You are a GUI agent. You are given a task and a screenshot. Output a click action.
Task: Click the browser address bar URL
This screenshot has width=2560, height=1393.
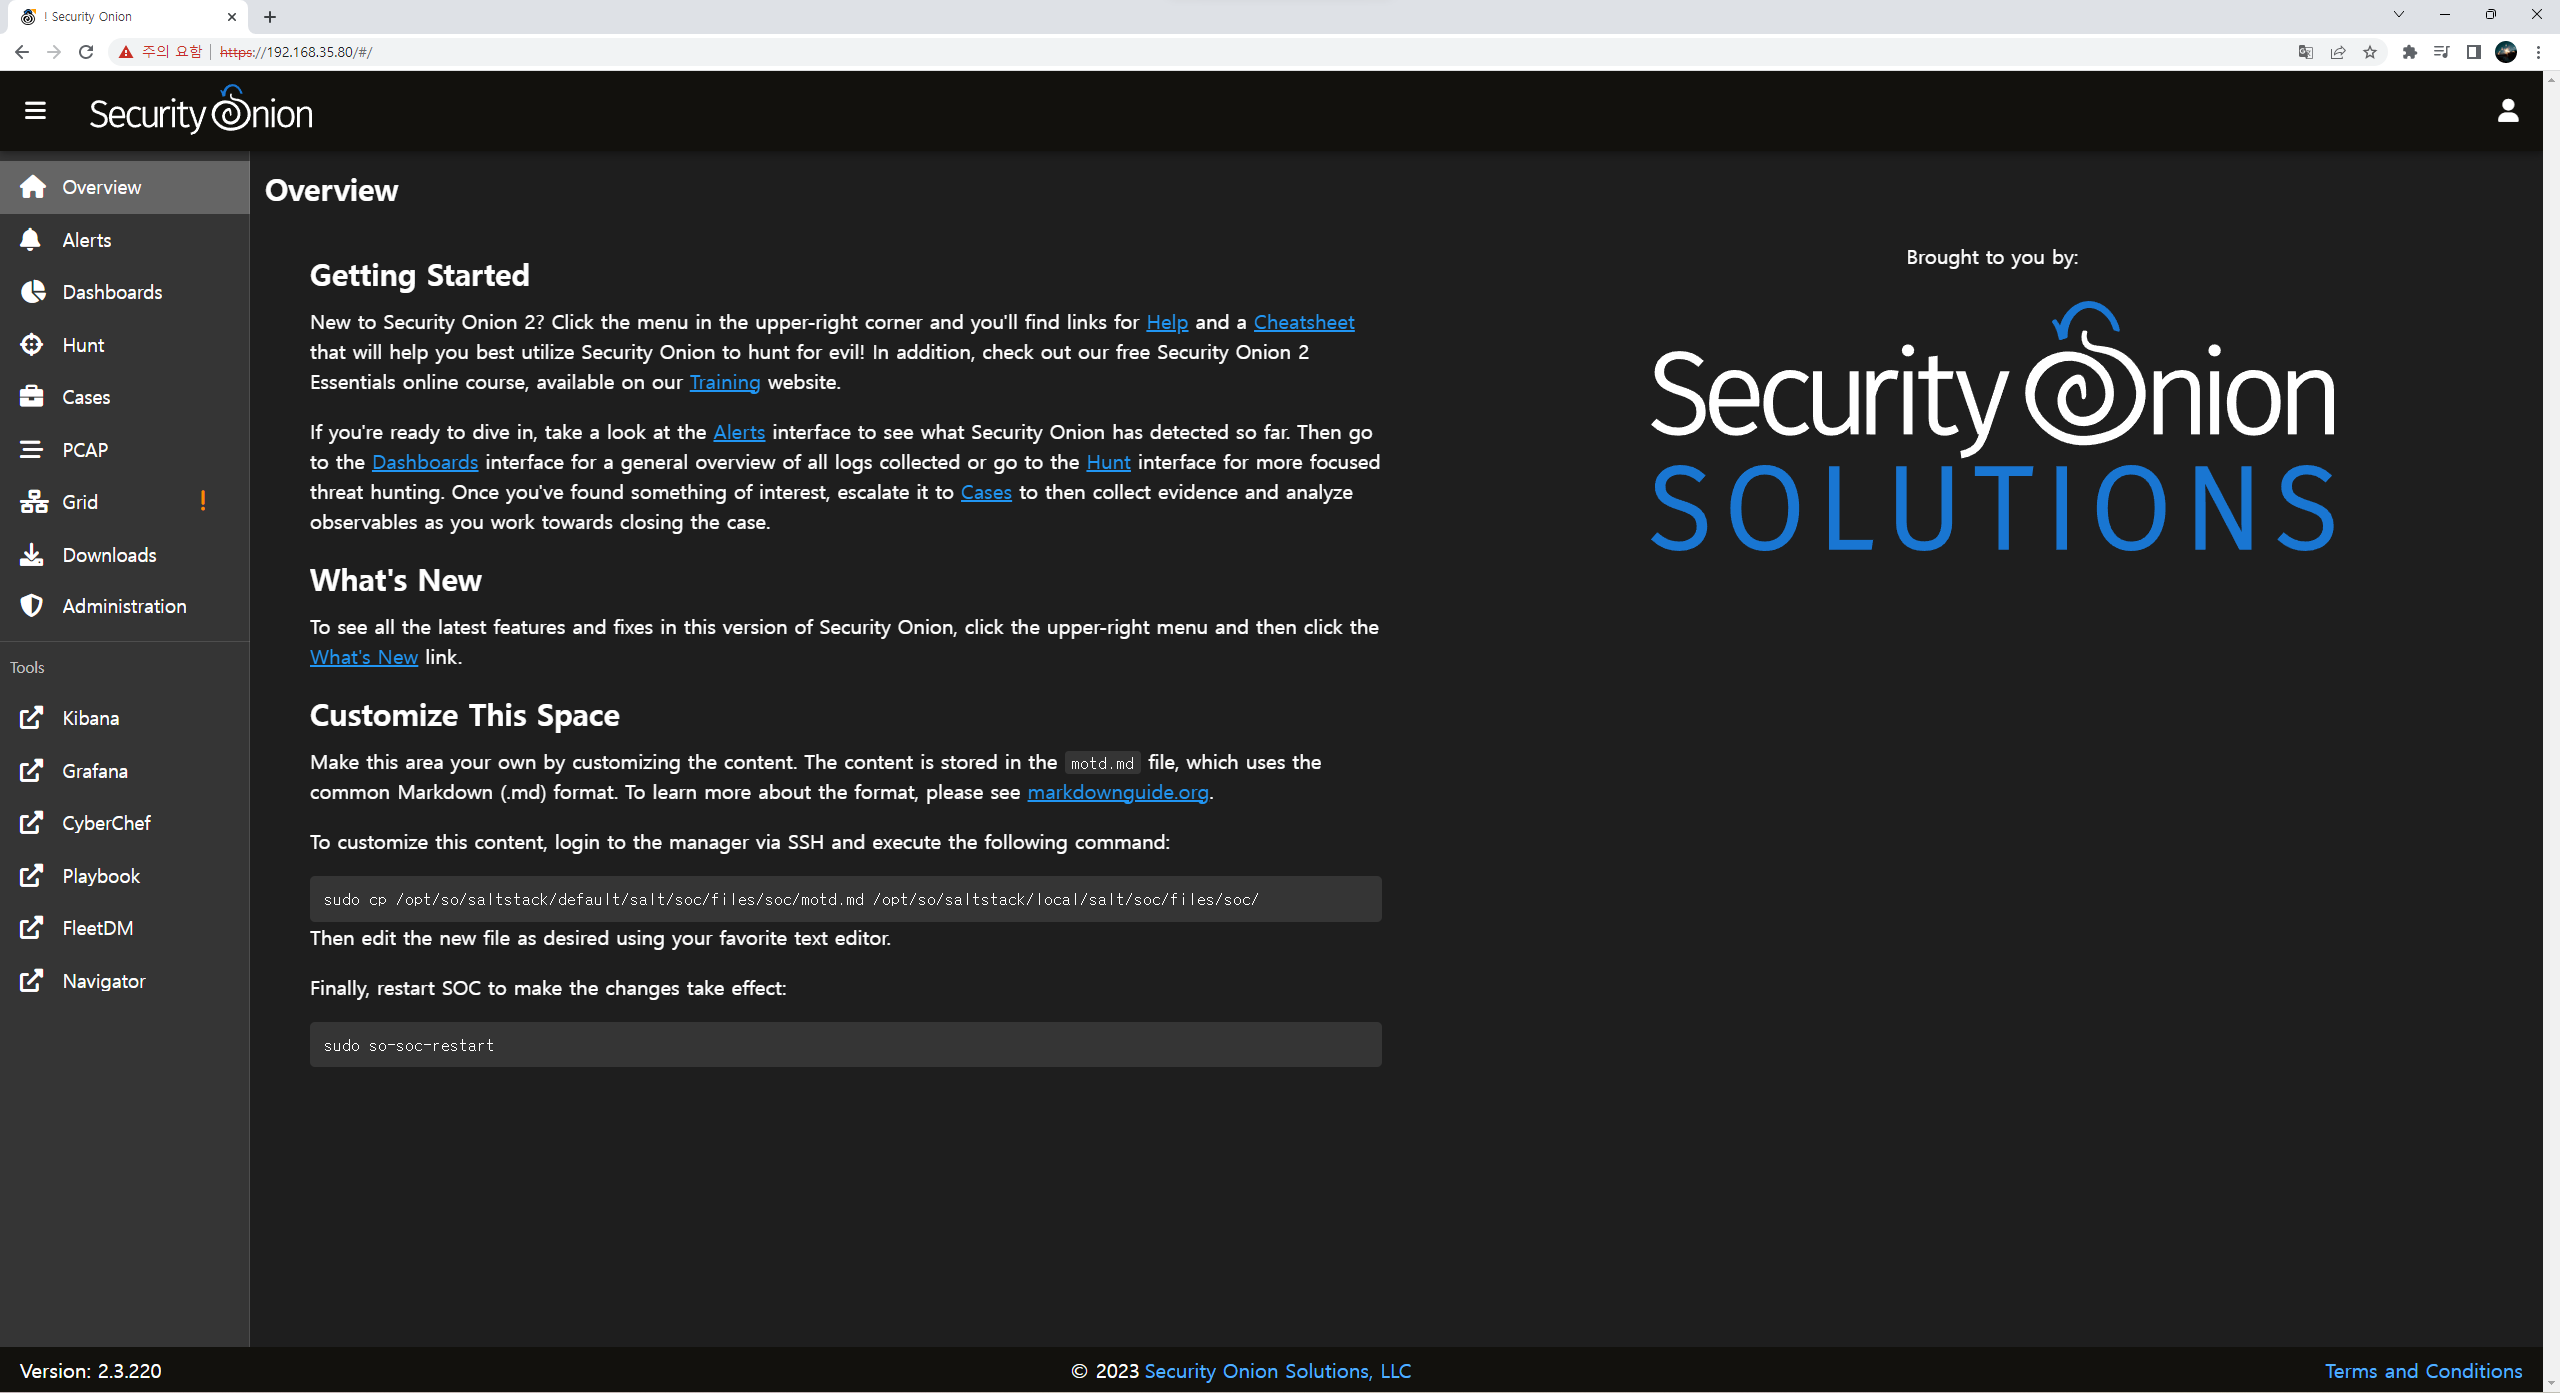pos(296,52)
